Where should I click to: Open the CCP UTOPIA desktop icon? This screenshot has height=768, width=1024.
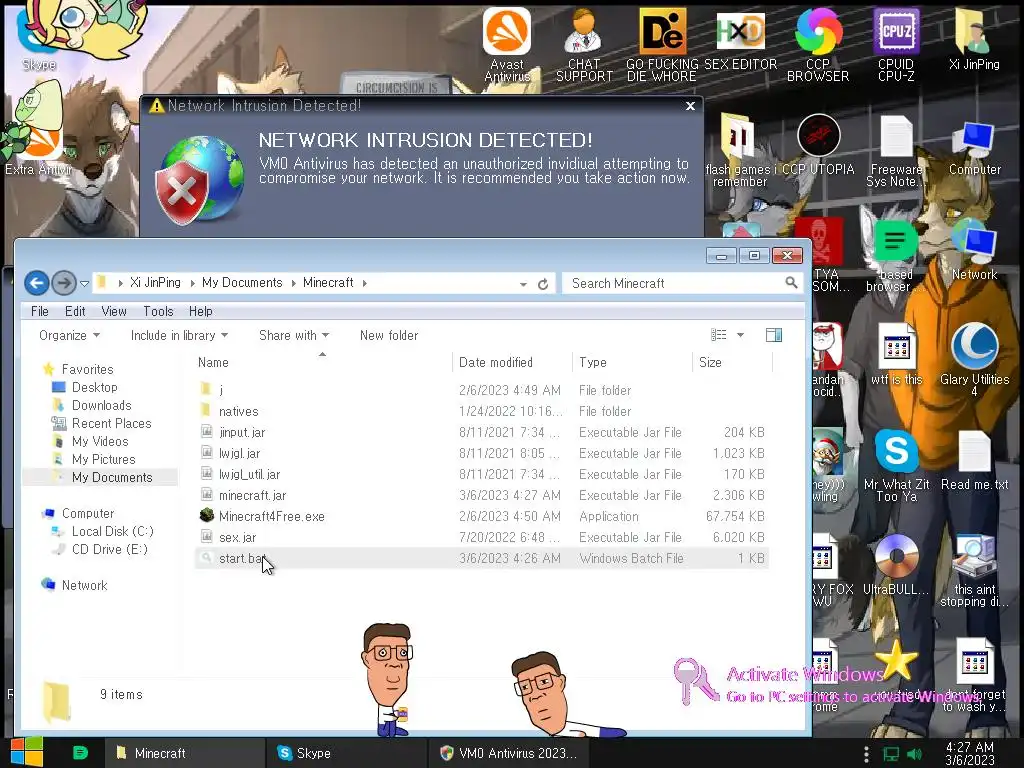click(x=818, y=145)
